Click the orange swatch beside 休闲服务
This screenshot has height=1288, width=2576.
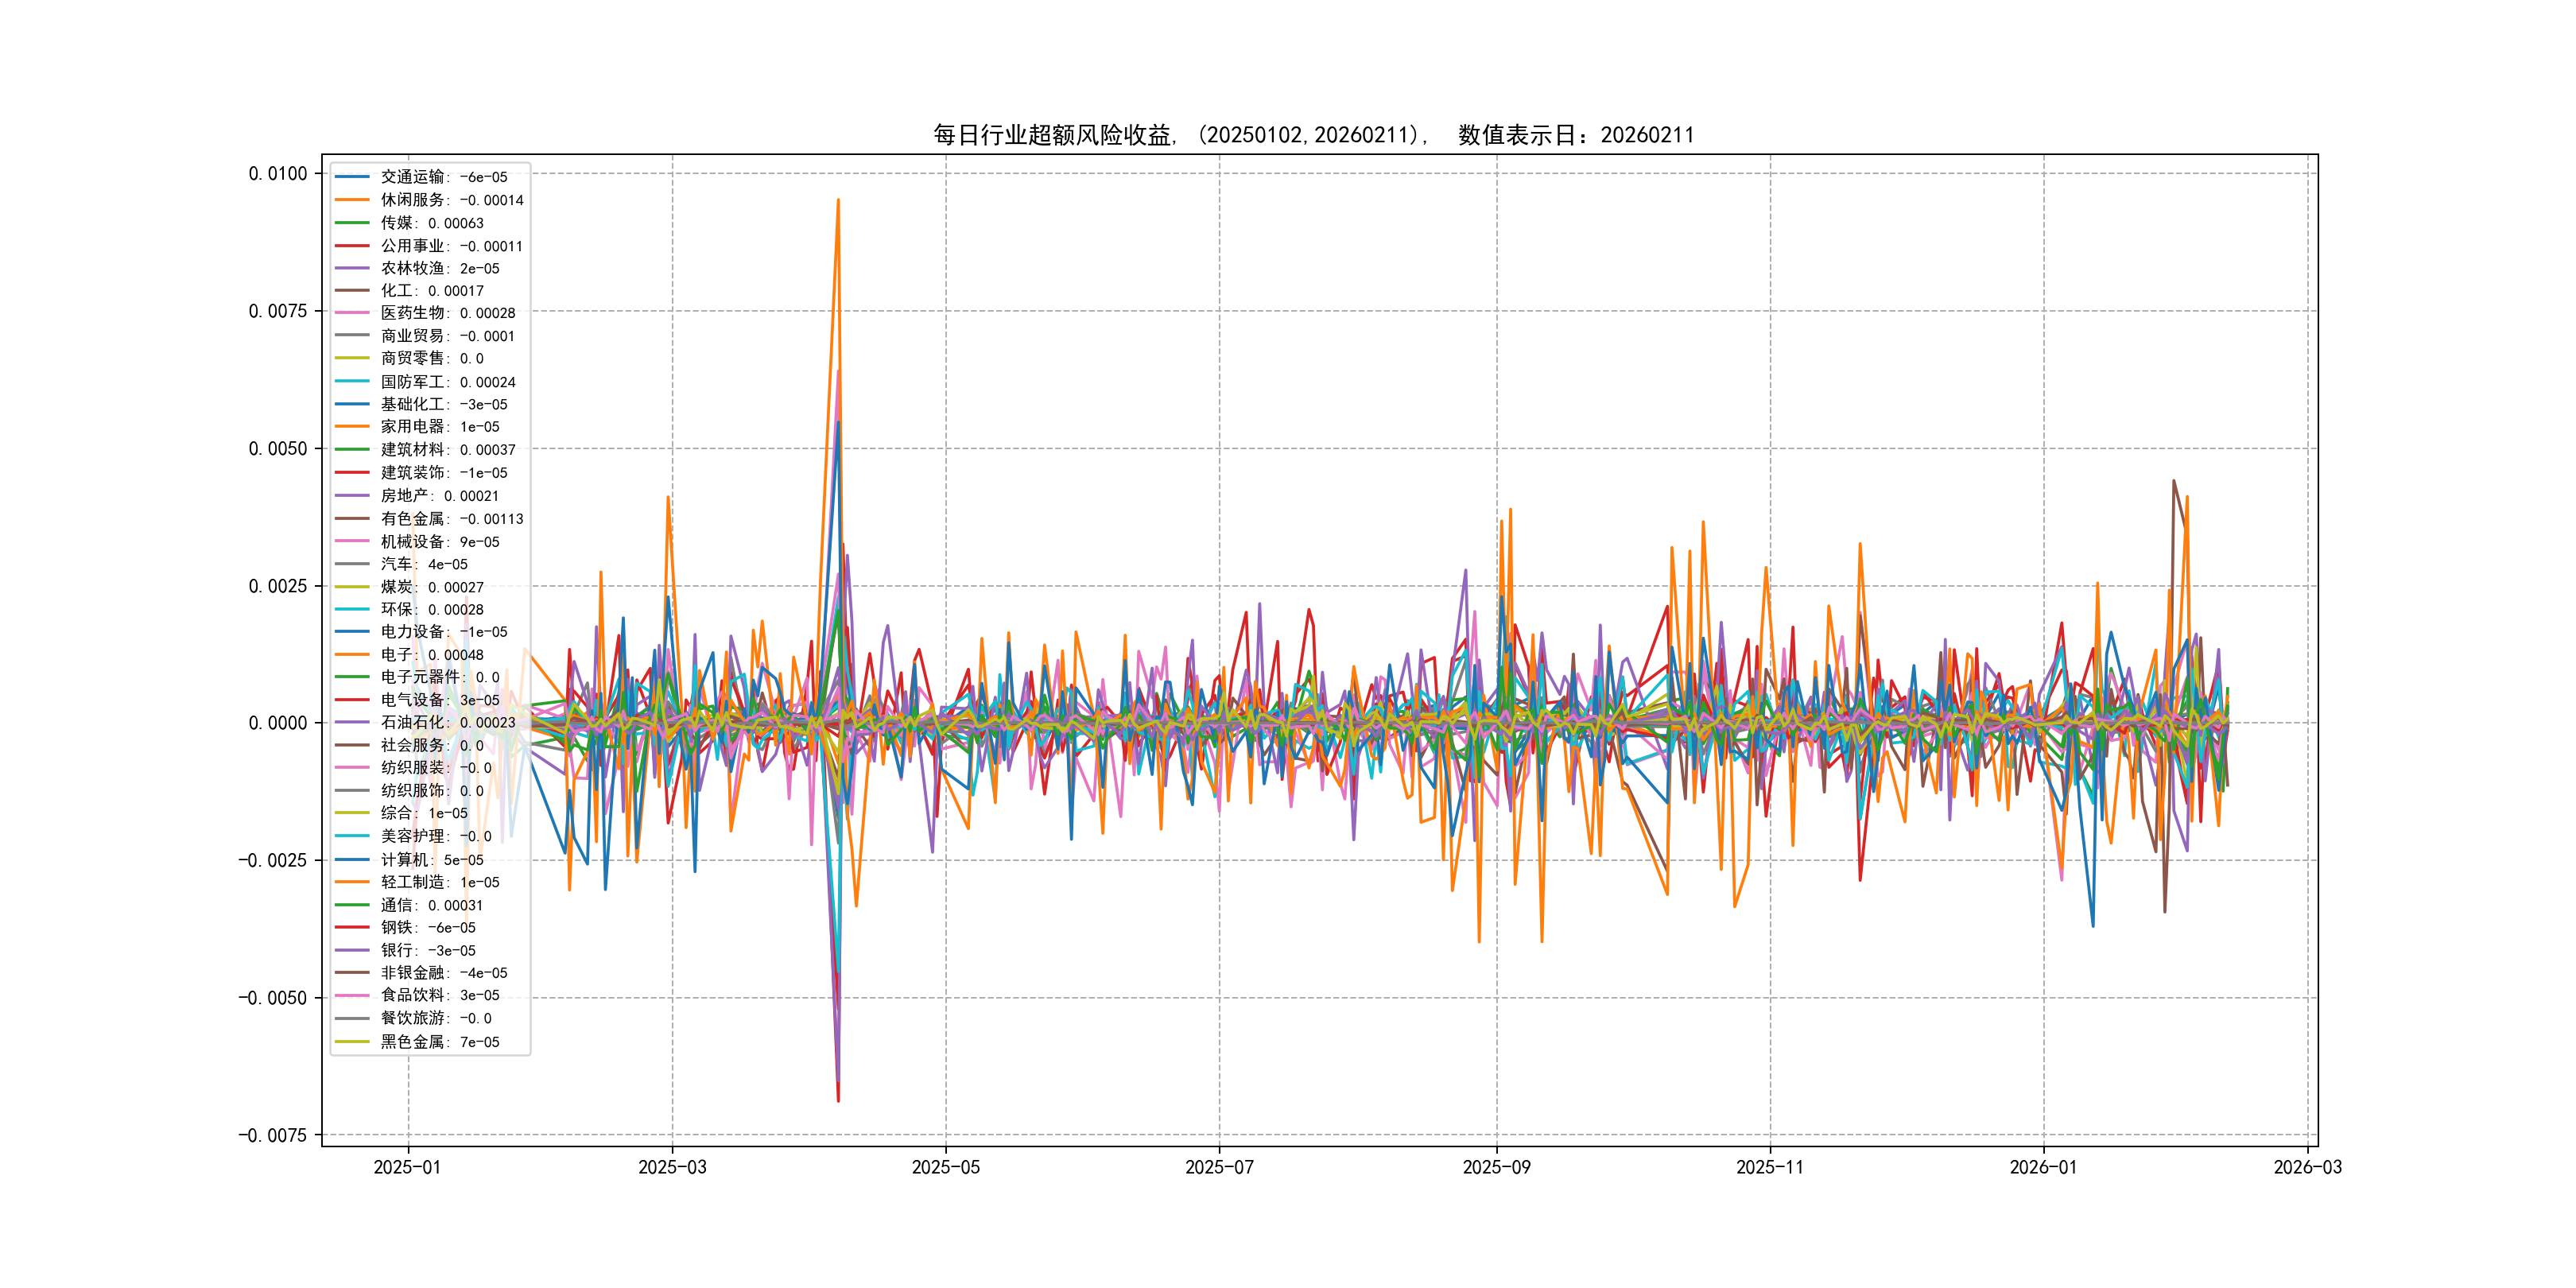tap(352, 200)
